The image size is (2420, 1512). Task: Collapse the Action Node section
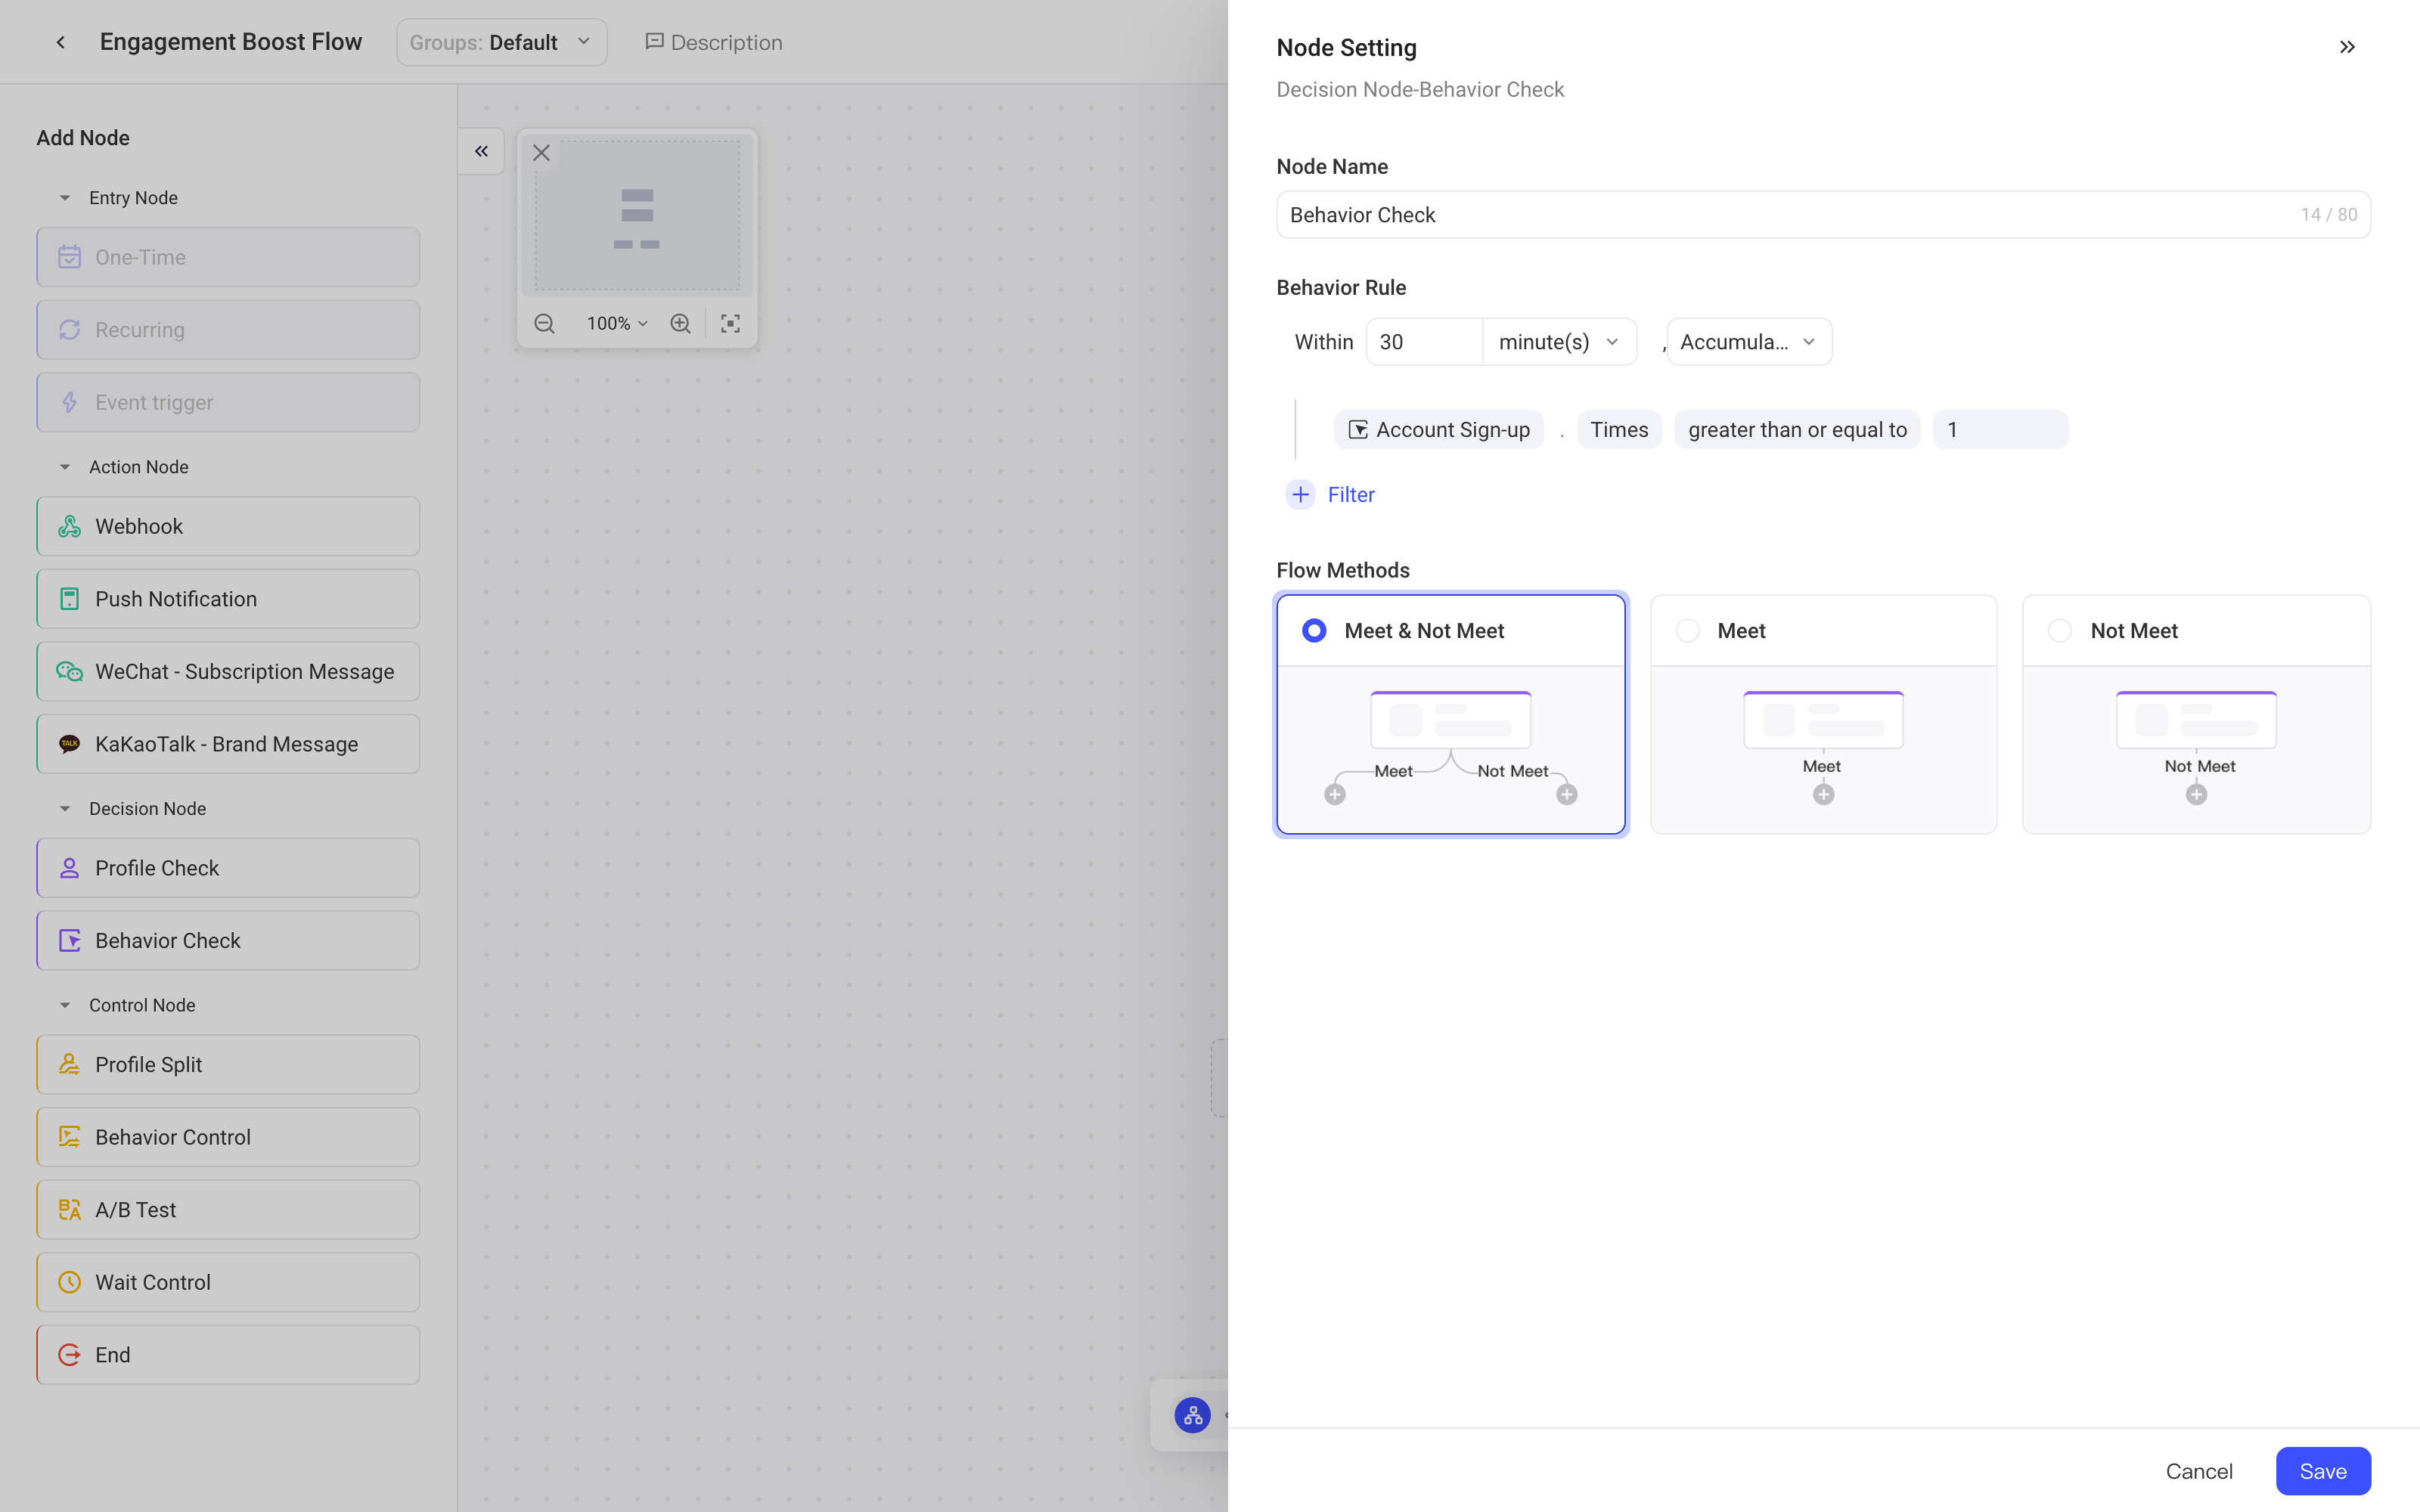coord(65,467)
